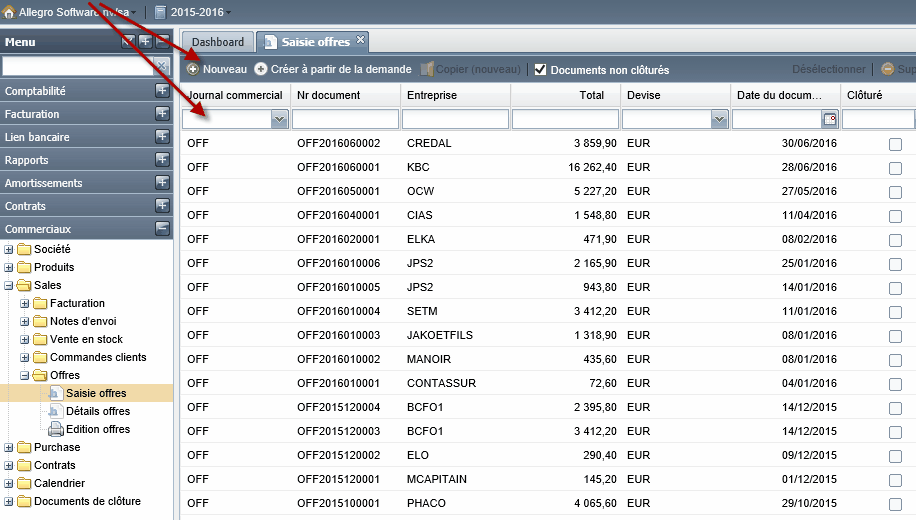This screenshot has height=520, width=916.
Task: Open the date picker calendar icon
Action: [x=830, y=119]
